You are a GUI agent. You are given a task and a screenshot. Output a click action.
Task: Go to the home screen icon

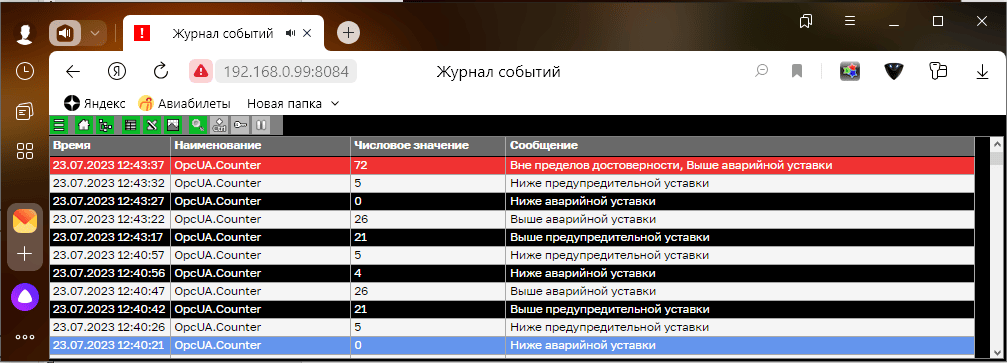[x=83, y=125]
